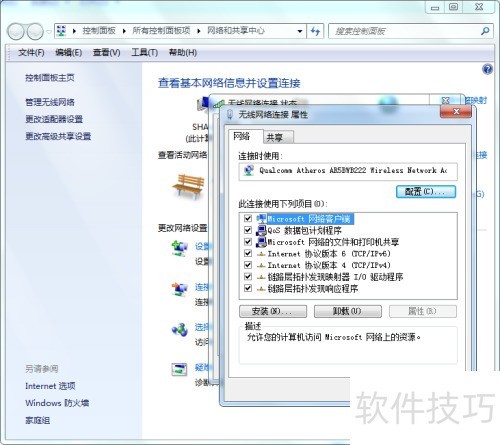Expand arrow after 所有控制面板项 breadcrumb

(x=199, y=31)
